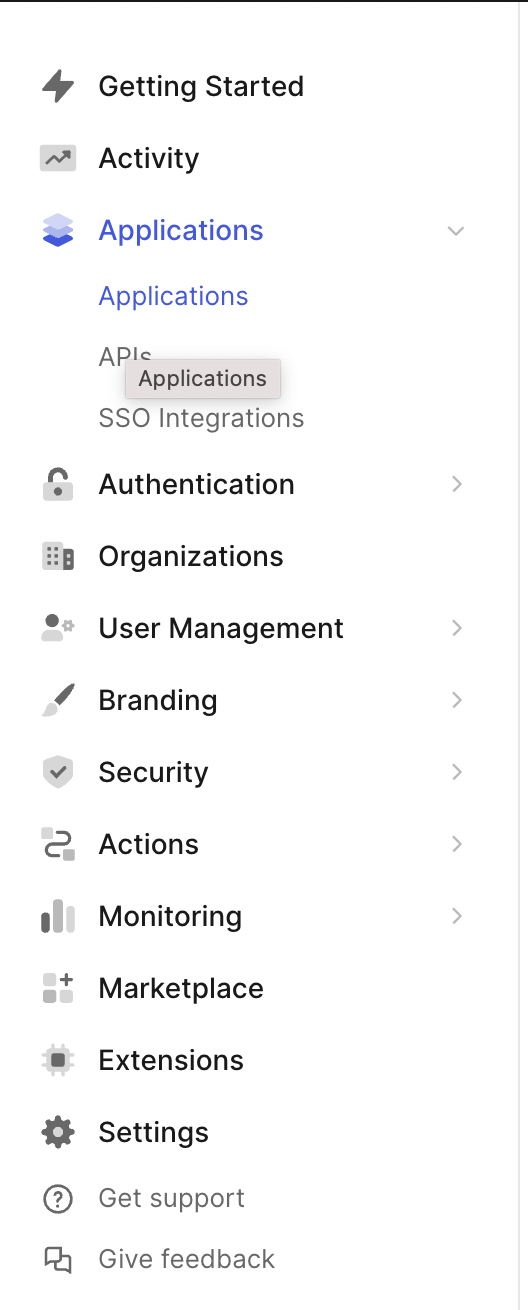Open the Give feedback link
Screen dimensions: 528x1310
click(x=186, y=1259)
